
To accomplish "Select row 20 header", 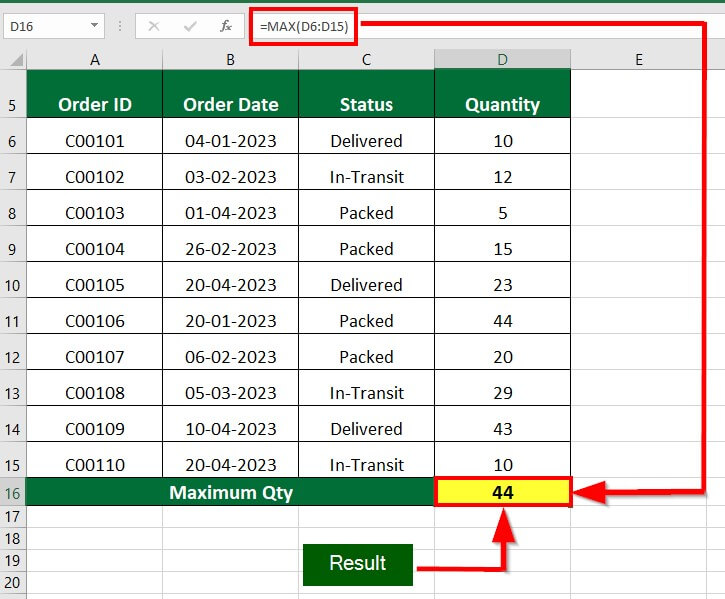I will tap(12, 583).
